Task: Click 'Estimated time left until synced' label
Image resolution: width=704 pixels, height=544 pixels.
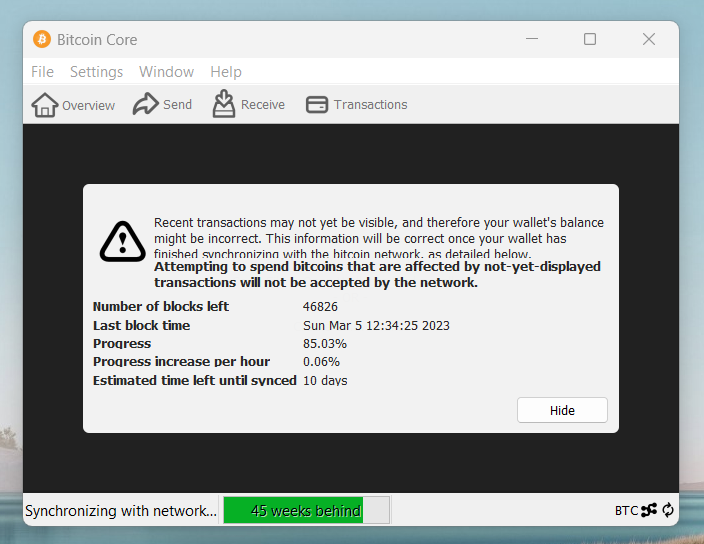Action: click(195, 380)
